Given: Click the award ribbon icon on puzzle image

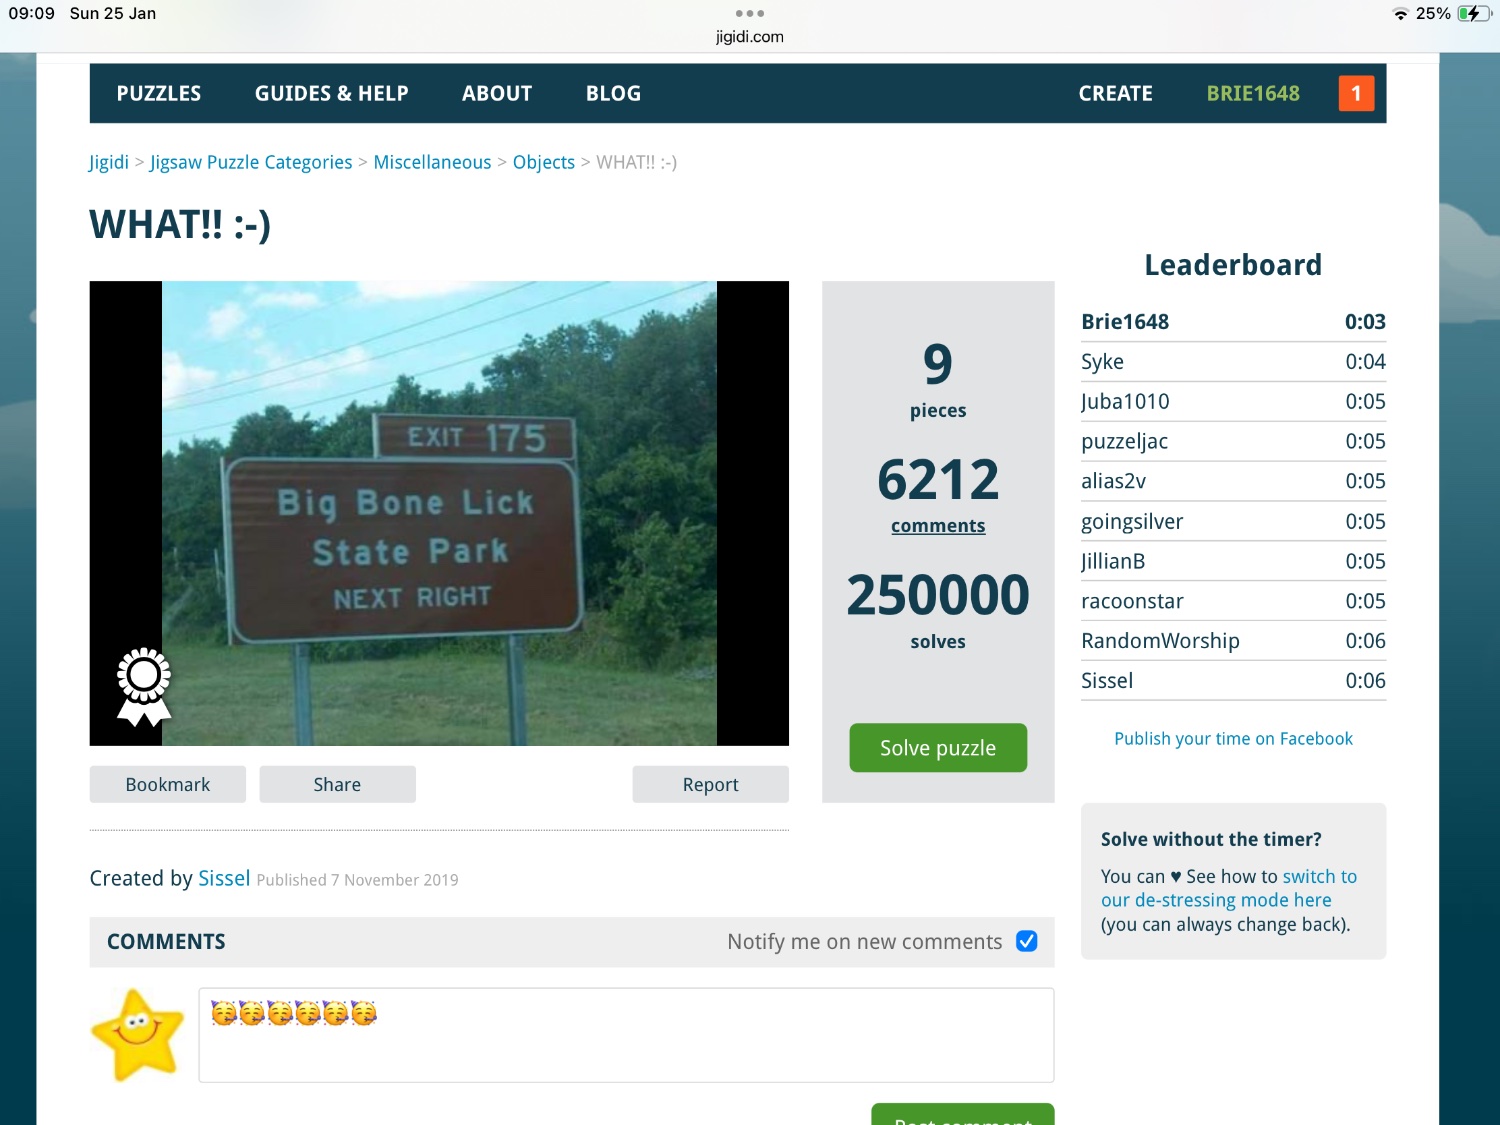Looking at the screenshot, I should coord(144,686).
